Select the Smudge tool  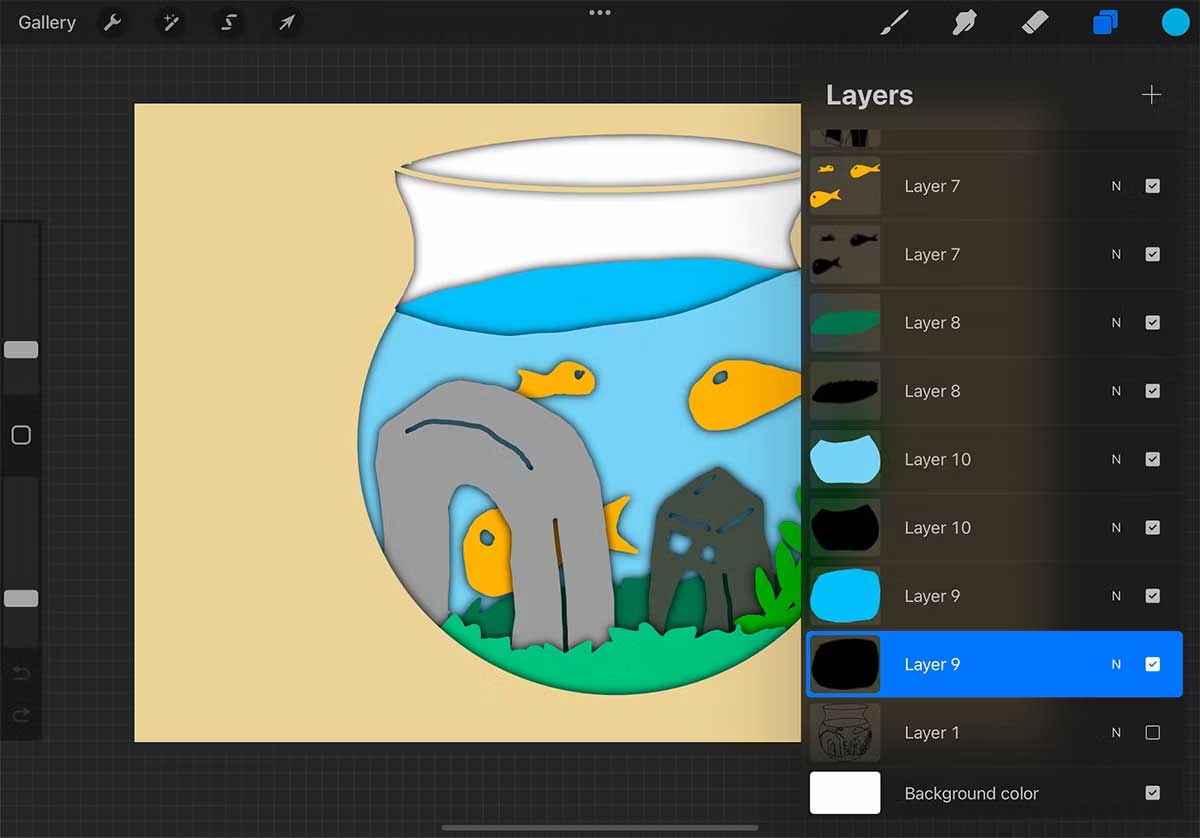(963, 22)
